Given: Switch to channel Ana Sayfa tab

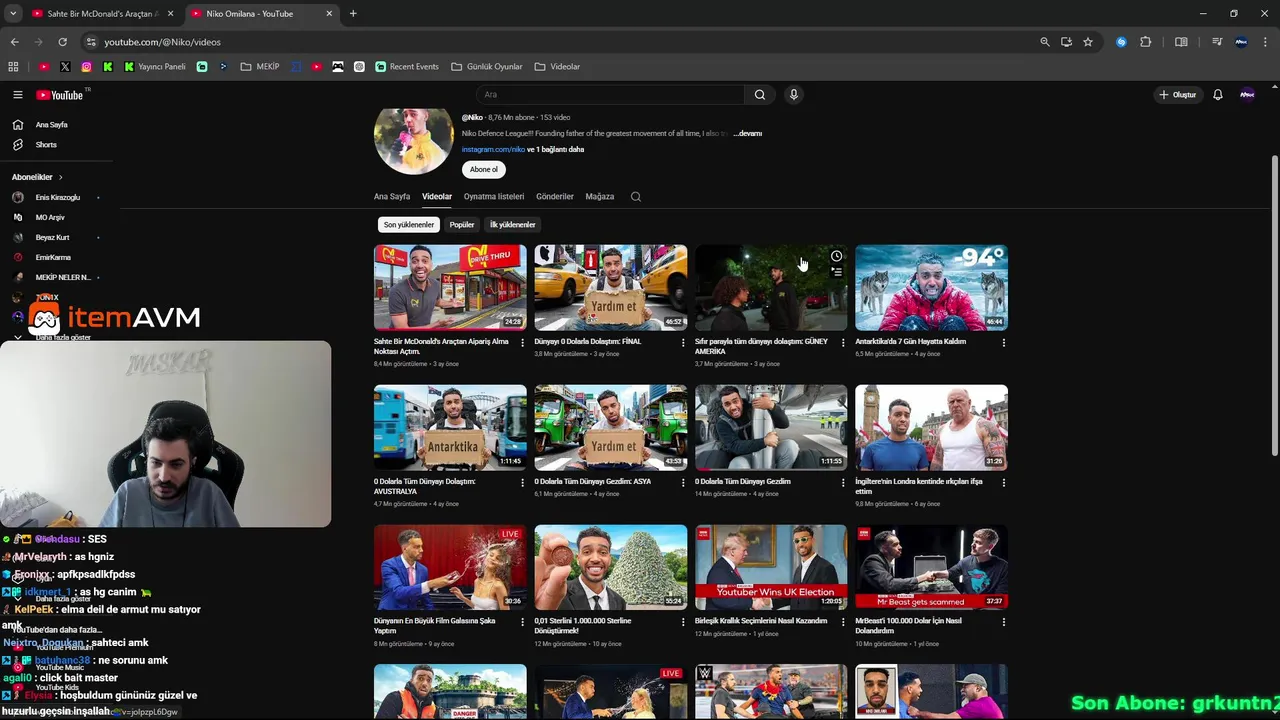Looking at the screenshot, I should [392, 197].
